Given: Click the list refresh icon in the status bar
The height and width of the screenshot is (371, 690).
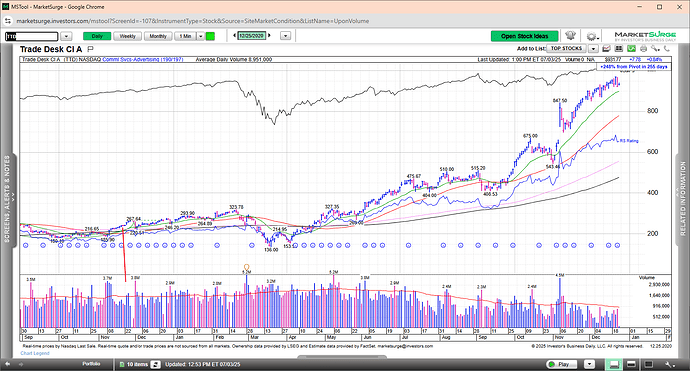Looking at the screenshot, I should (x=155, y=364).
